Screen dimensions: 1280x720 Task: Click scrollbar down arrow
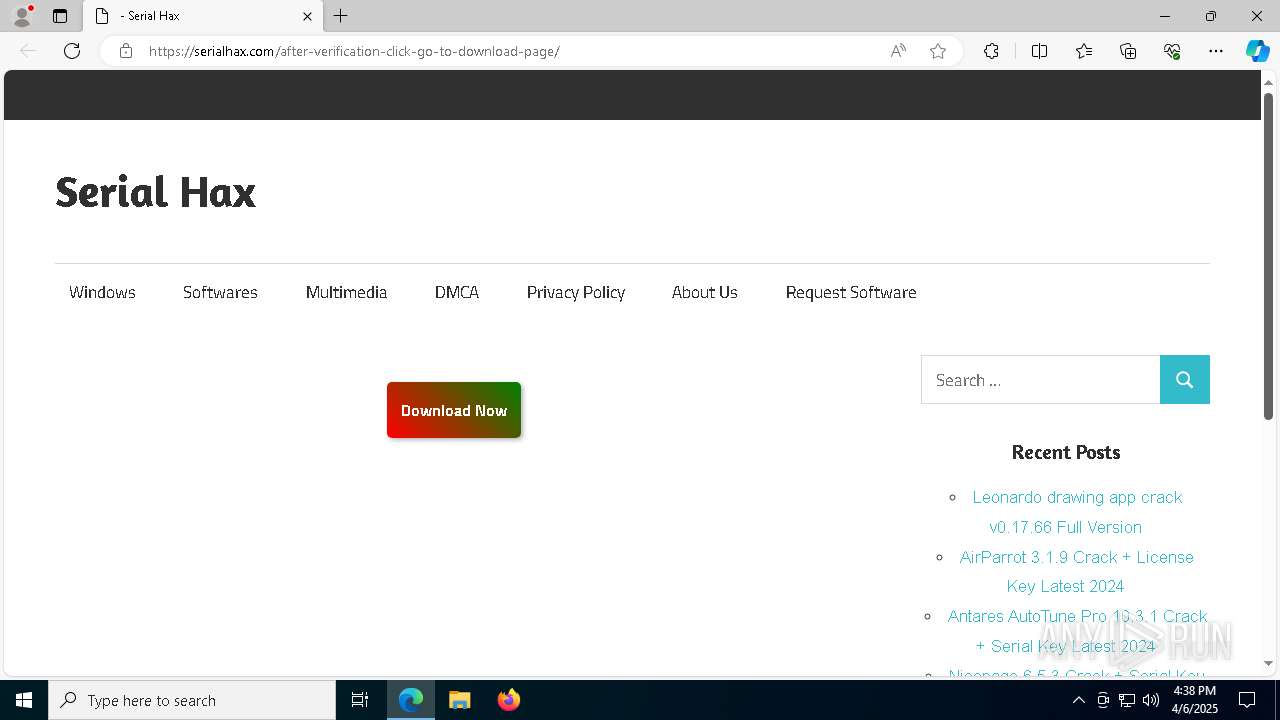tap(1268, 663)
